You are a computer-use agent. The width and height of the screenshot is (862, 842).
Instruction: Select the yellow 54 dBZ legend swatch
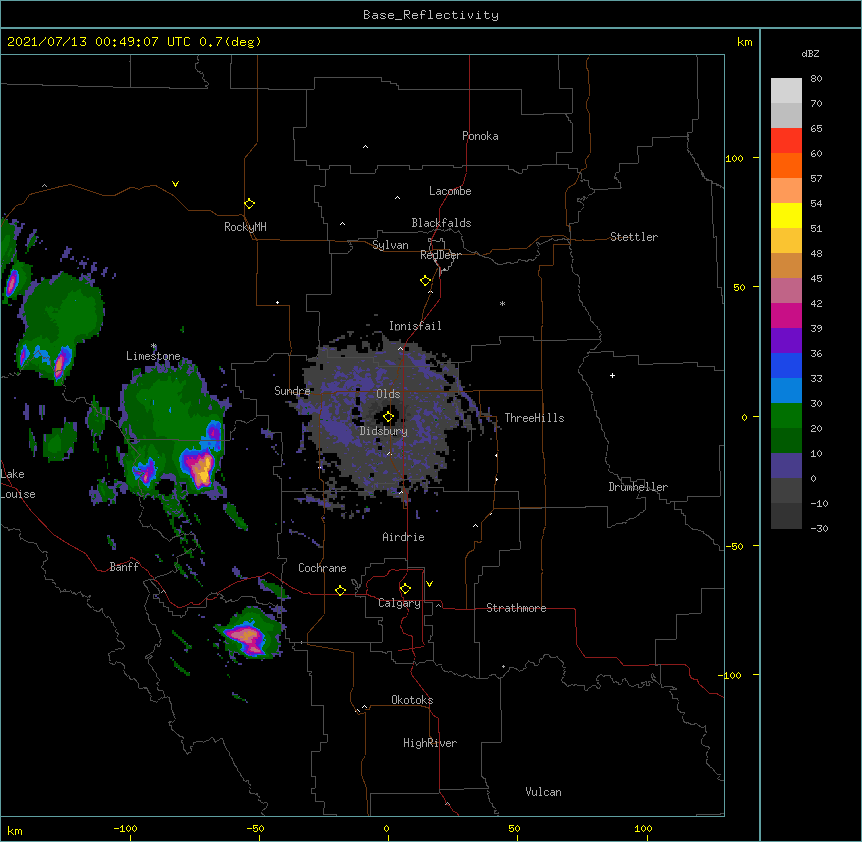[x=786, y=215]
